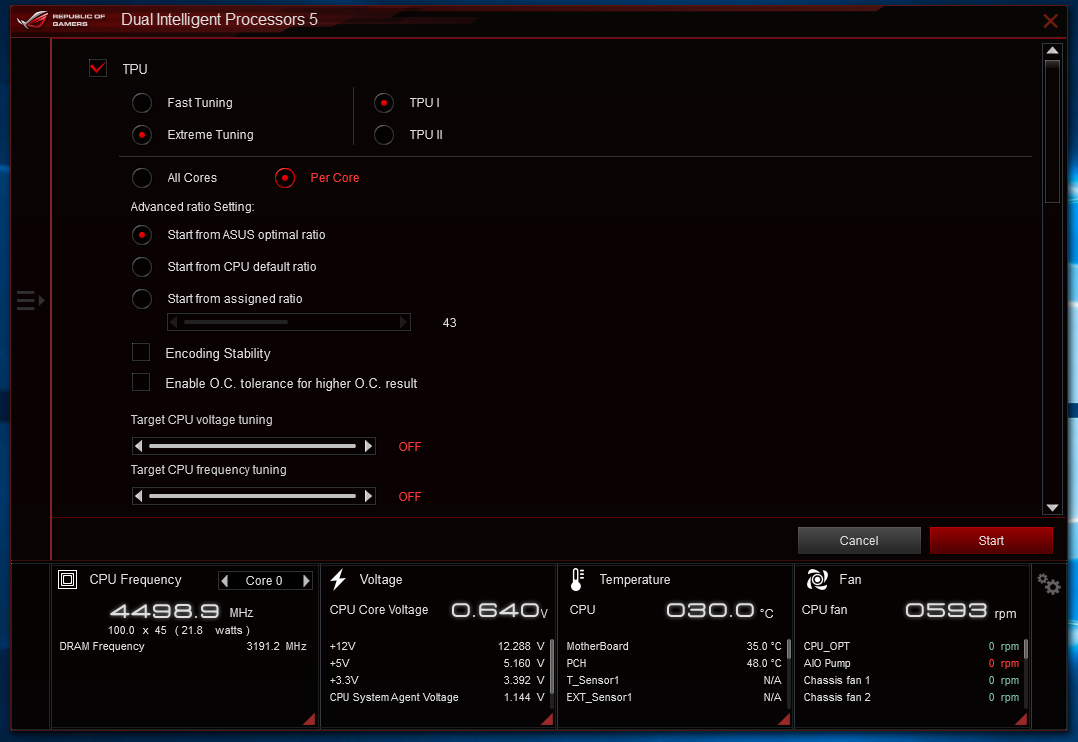Click the ROG Republic of Gamers logo

pos(61,19)
